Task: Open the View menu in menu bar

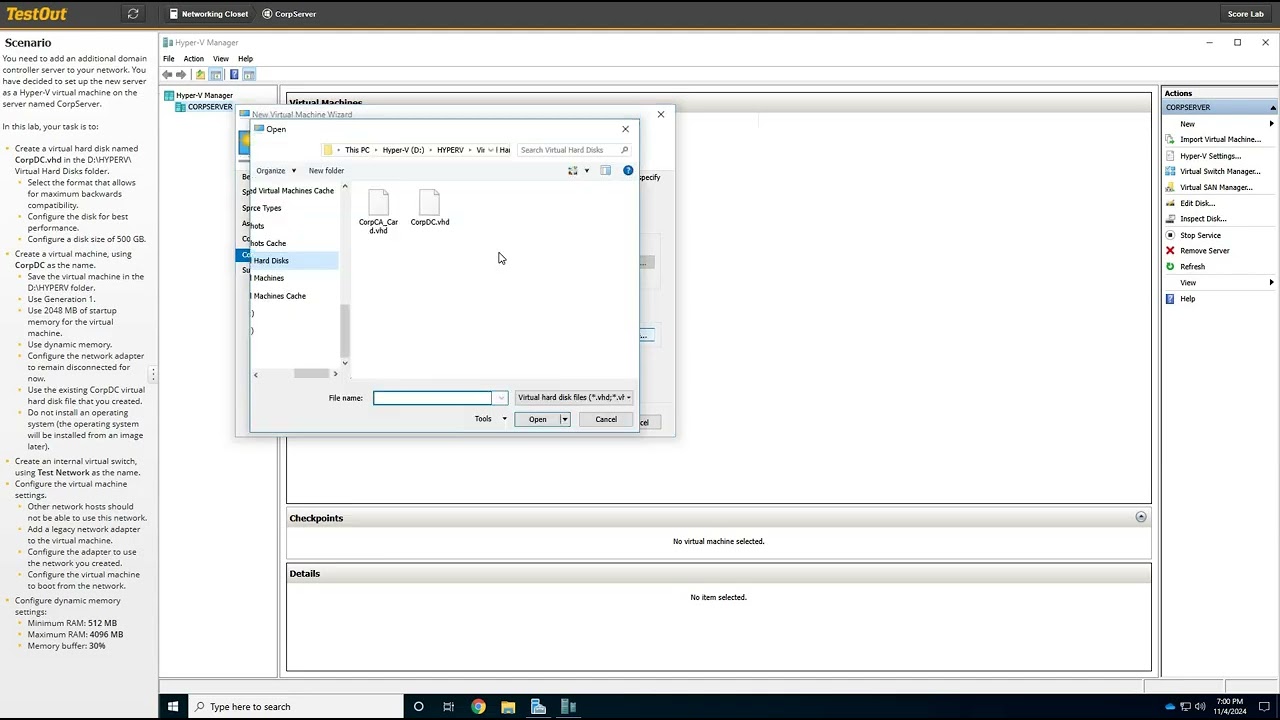Action: [x=220, y=59]
